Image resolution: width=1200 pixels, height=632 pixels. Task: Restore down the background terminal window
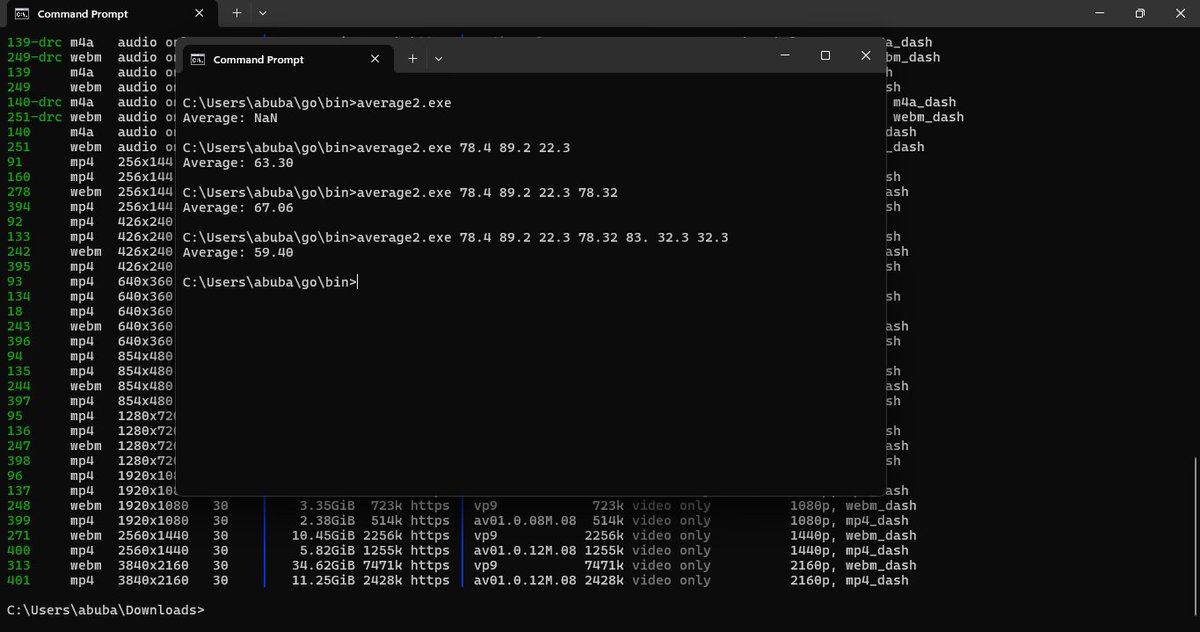coord(1139,14)
